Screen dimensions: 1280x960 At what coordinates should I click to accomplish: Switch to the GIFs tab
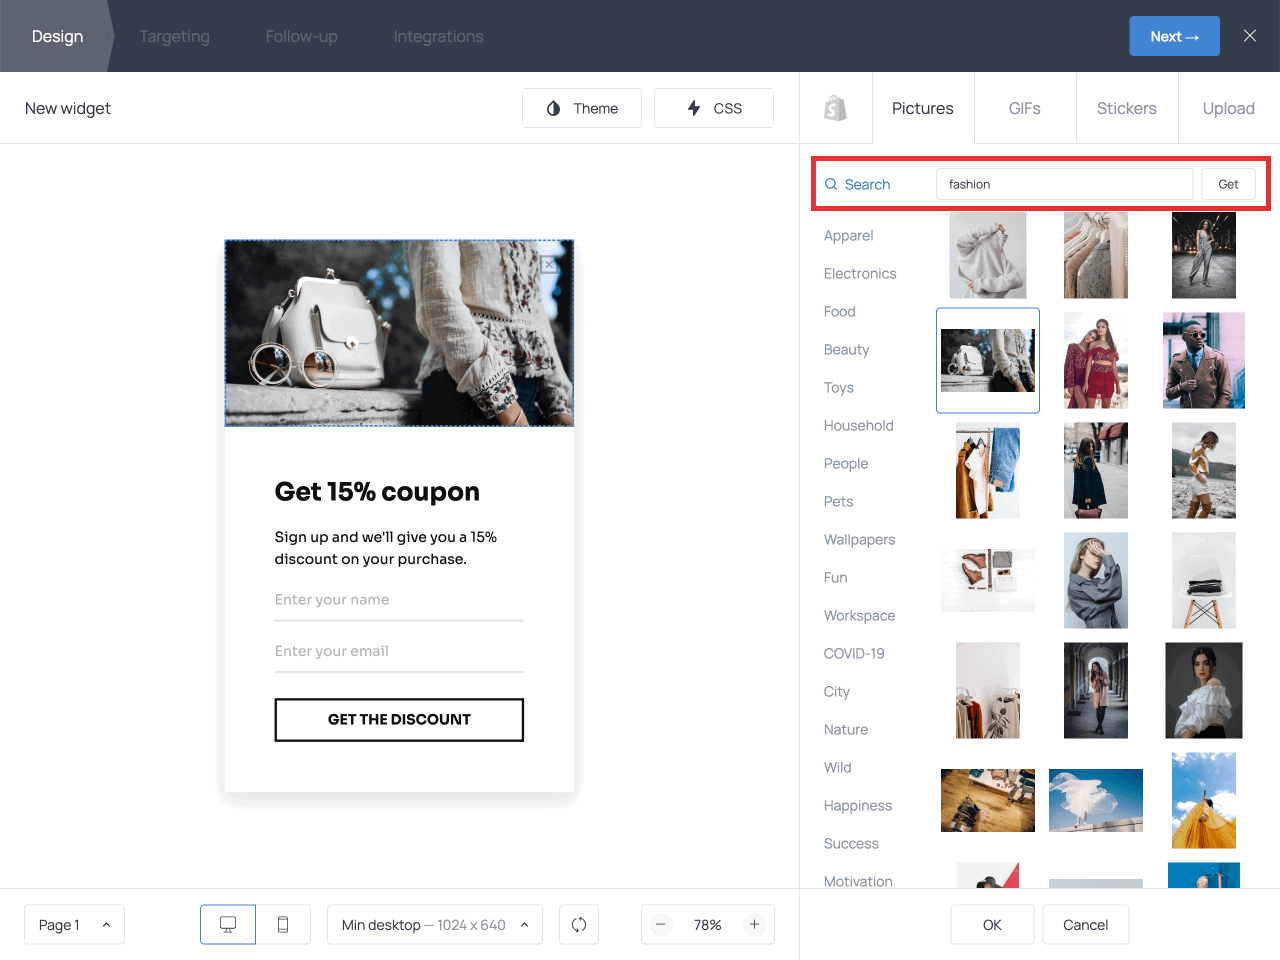1024,107
